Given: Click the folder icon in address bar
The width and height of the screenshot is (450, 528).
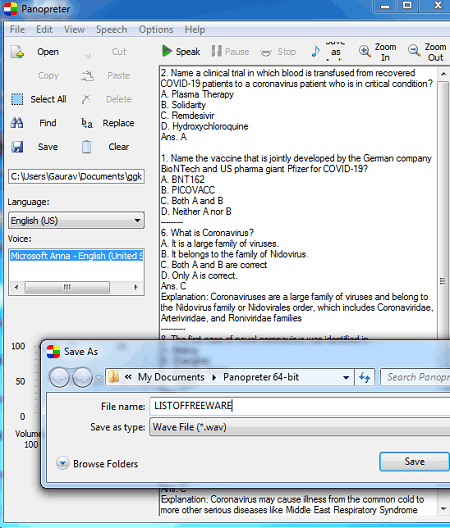Looking at the screenshot, I should tap(114, 377).
